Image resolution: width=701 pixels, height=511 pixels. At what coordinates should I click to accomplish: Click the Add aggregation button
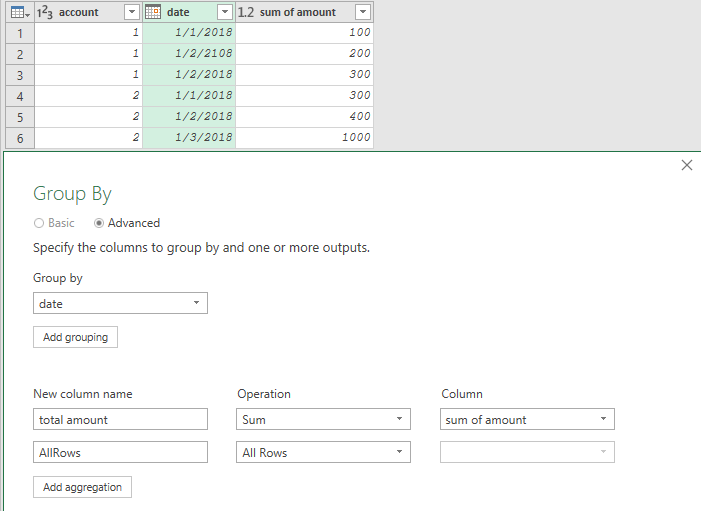(x=82, y=487)
